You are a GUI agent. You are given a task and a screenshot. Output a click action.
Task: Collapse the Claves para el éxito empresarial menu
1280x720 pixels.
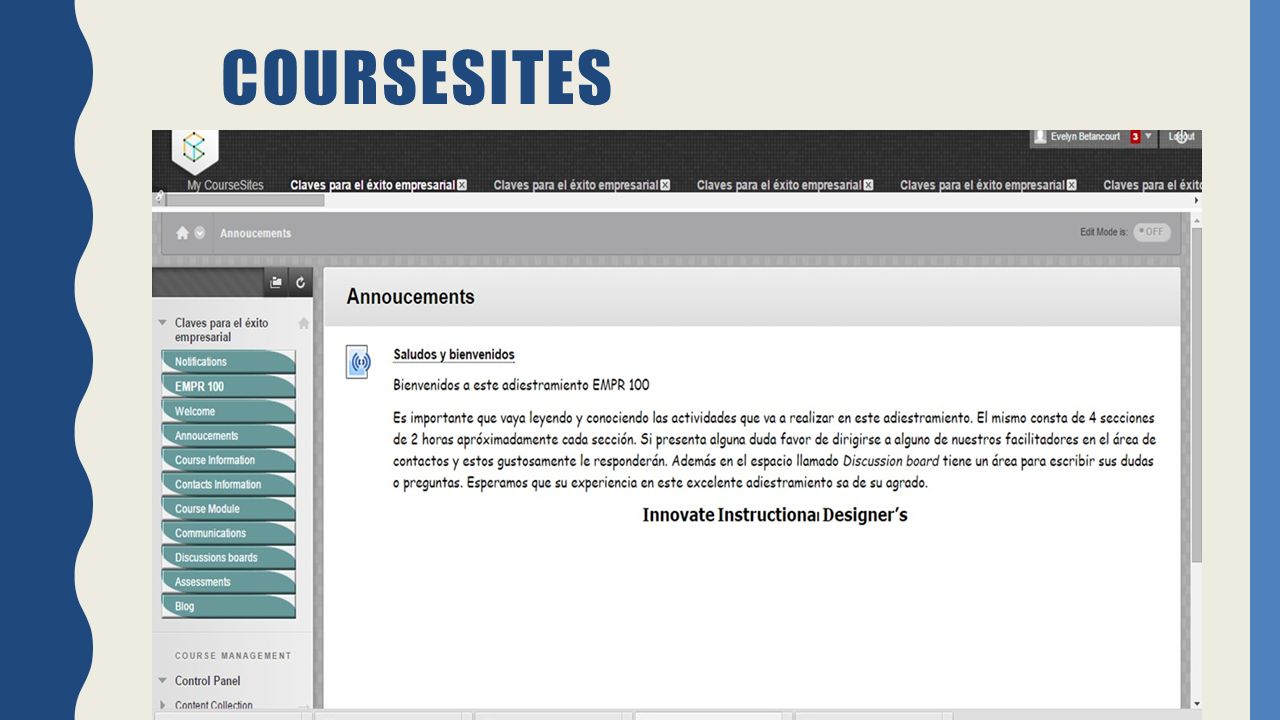click(162, 323)
